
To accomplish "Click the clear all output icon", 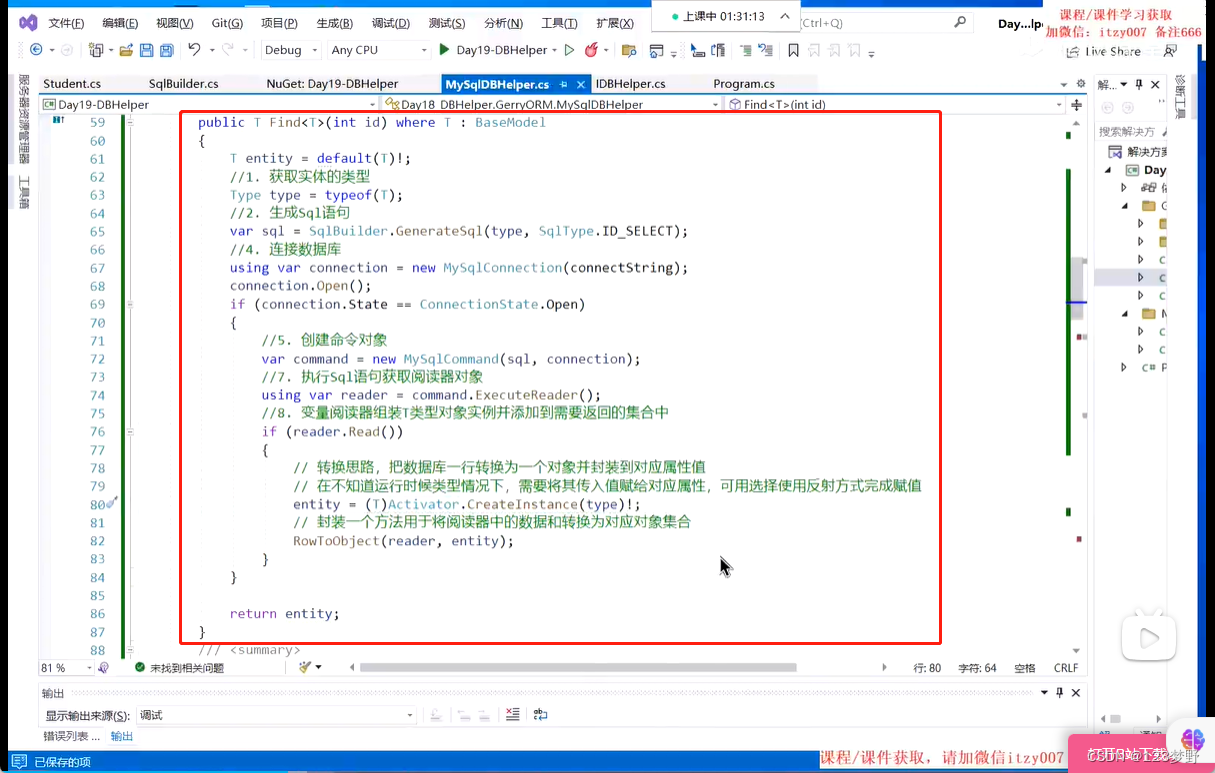I will point(512,714).
